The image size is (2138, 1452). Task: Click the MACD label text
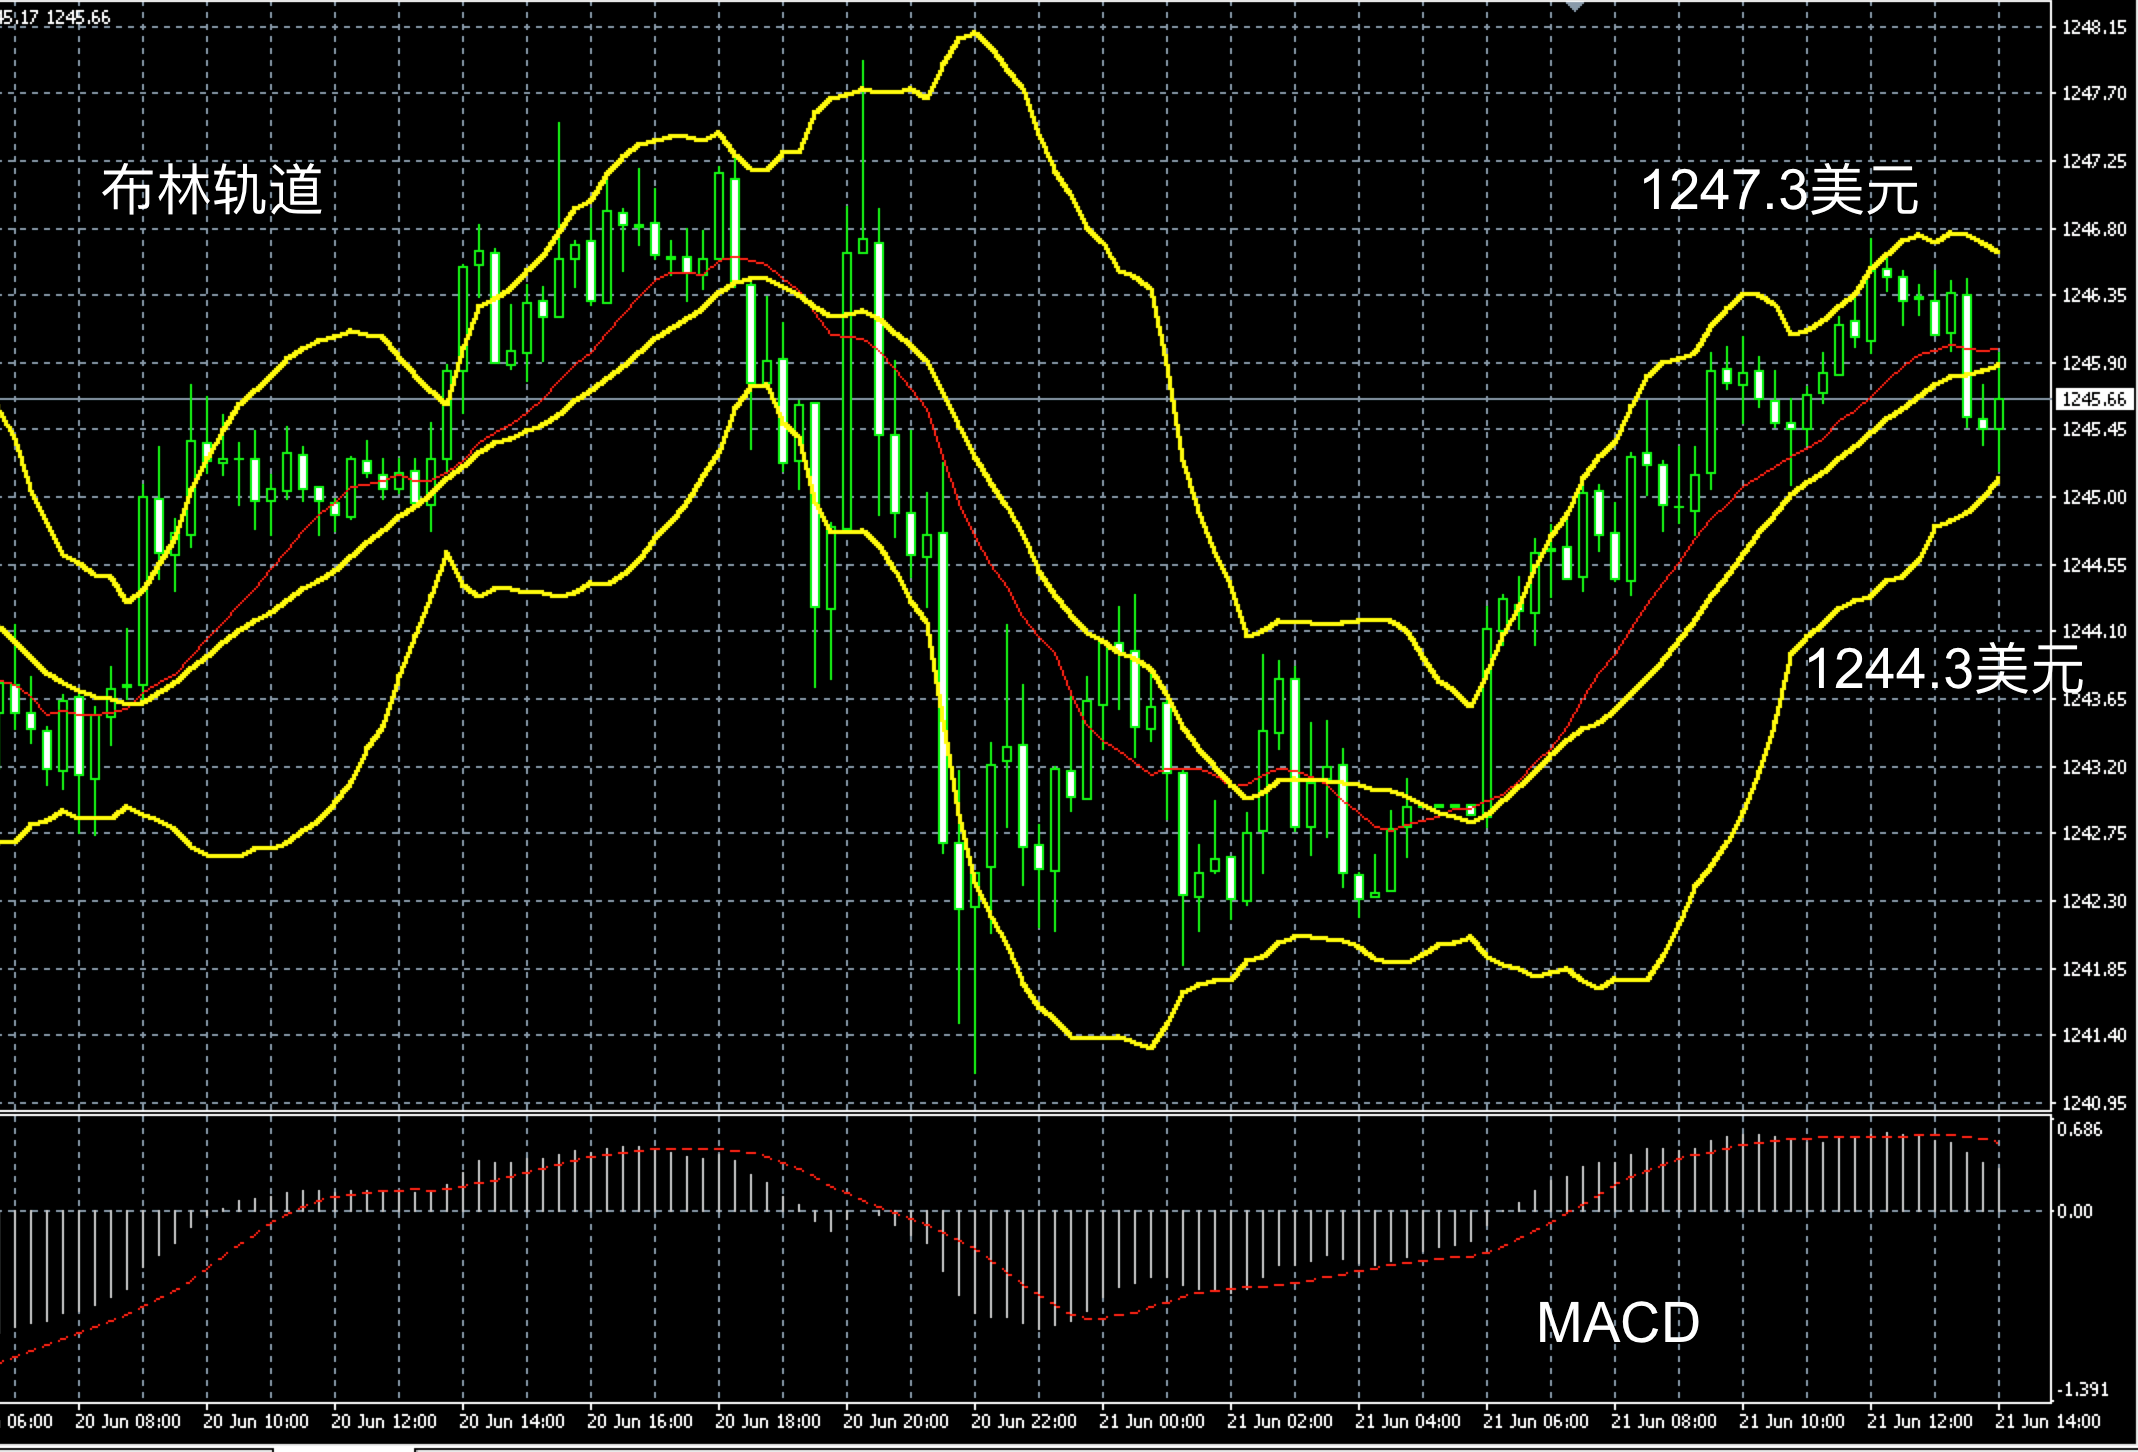1617,1322
